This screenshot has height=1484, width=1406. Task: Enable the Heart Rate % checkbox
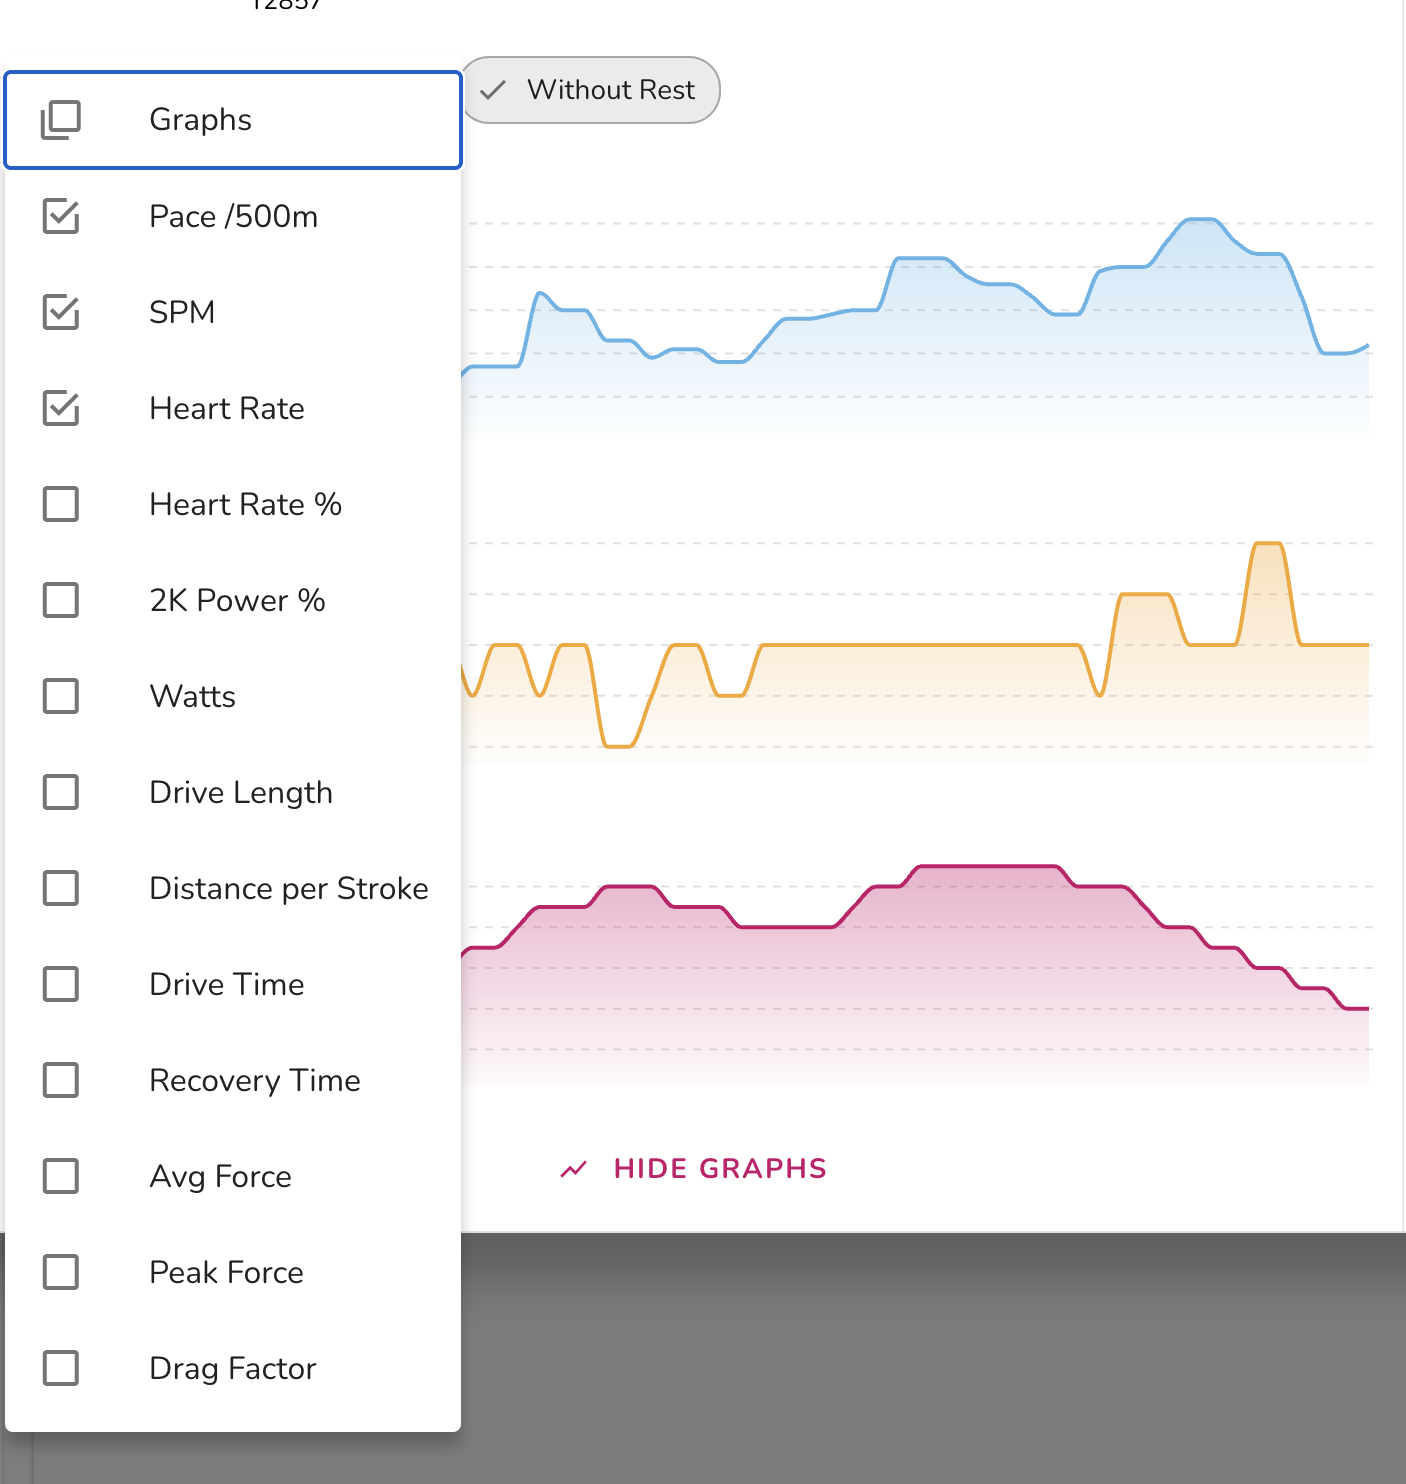pyautogui.click(x=61, y=504)
